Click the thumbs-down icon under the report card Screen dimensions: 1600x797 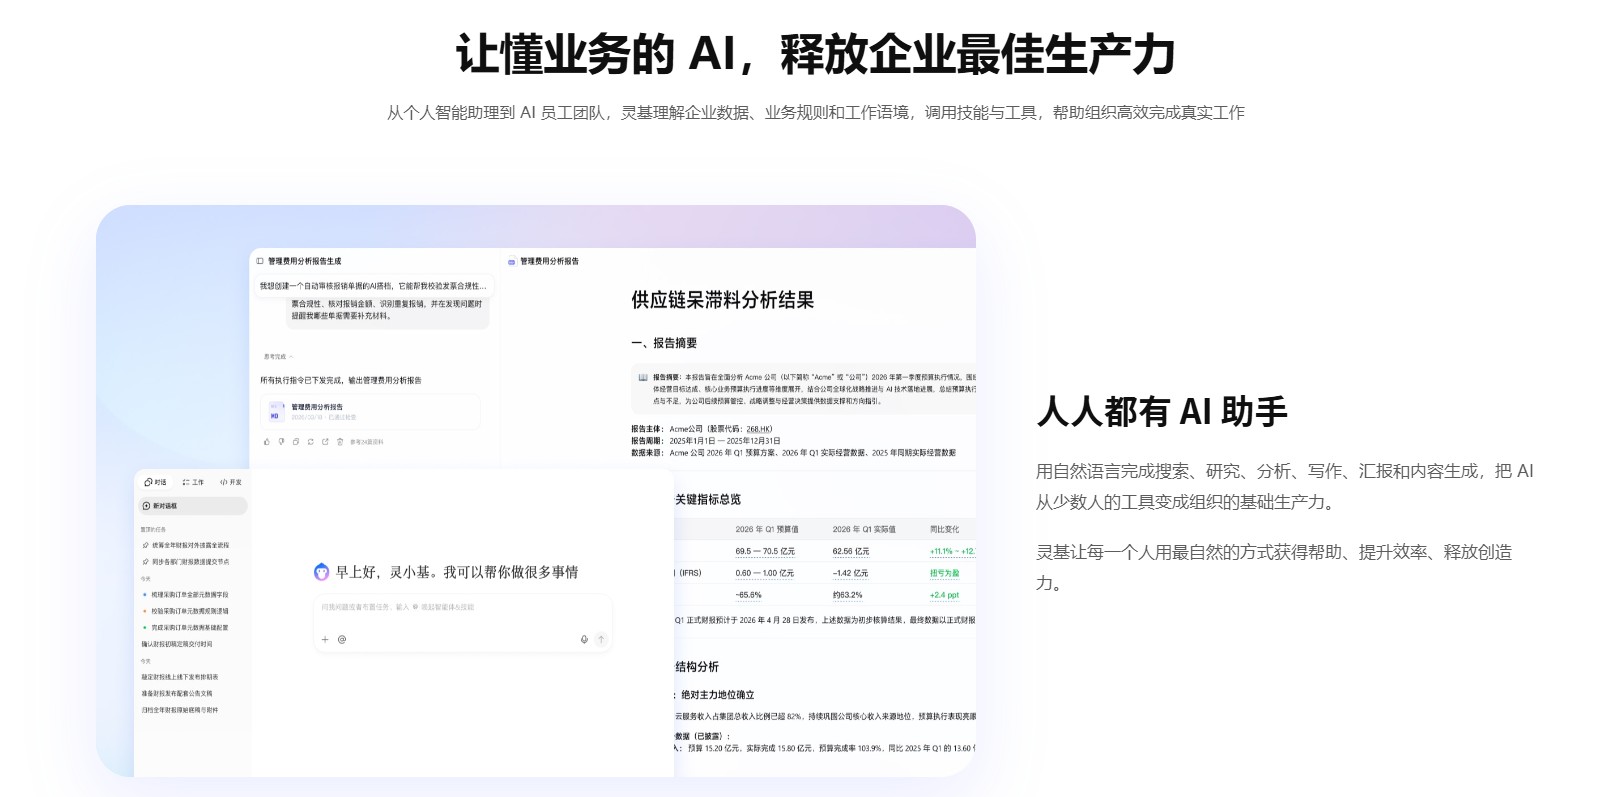pyautogui.click(x=281, y=441)
